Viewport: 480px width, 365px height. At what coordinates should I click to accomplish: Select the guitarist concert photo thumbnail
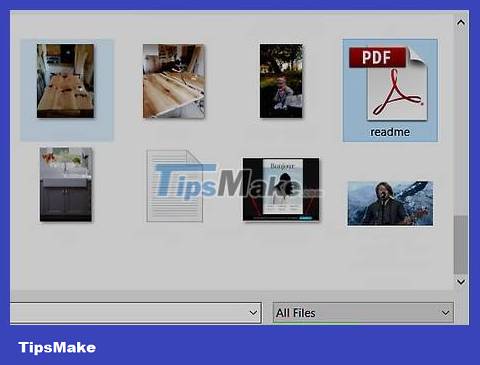pos(390,204)
